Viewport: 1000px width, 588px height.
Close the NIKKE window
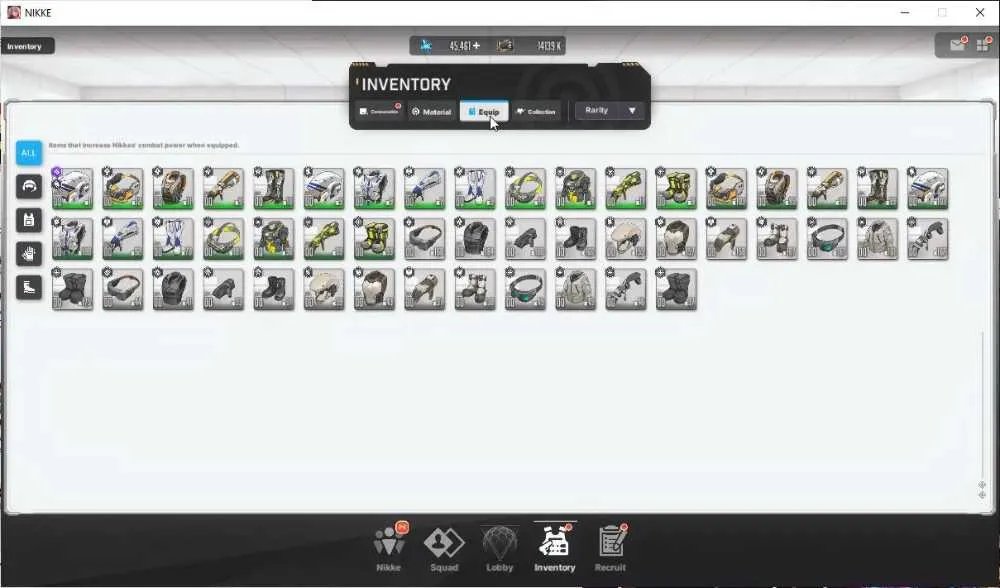(x=980, y=12)
